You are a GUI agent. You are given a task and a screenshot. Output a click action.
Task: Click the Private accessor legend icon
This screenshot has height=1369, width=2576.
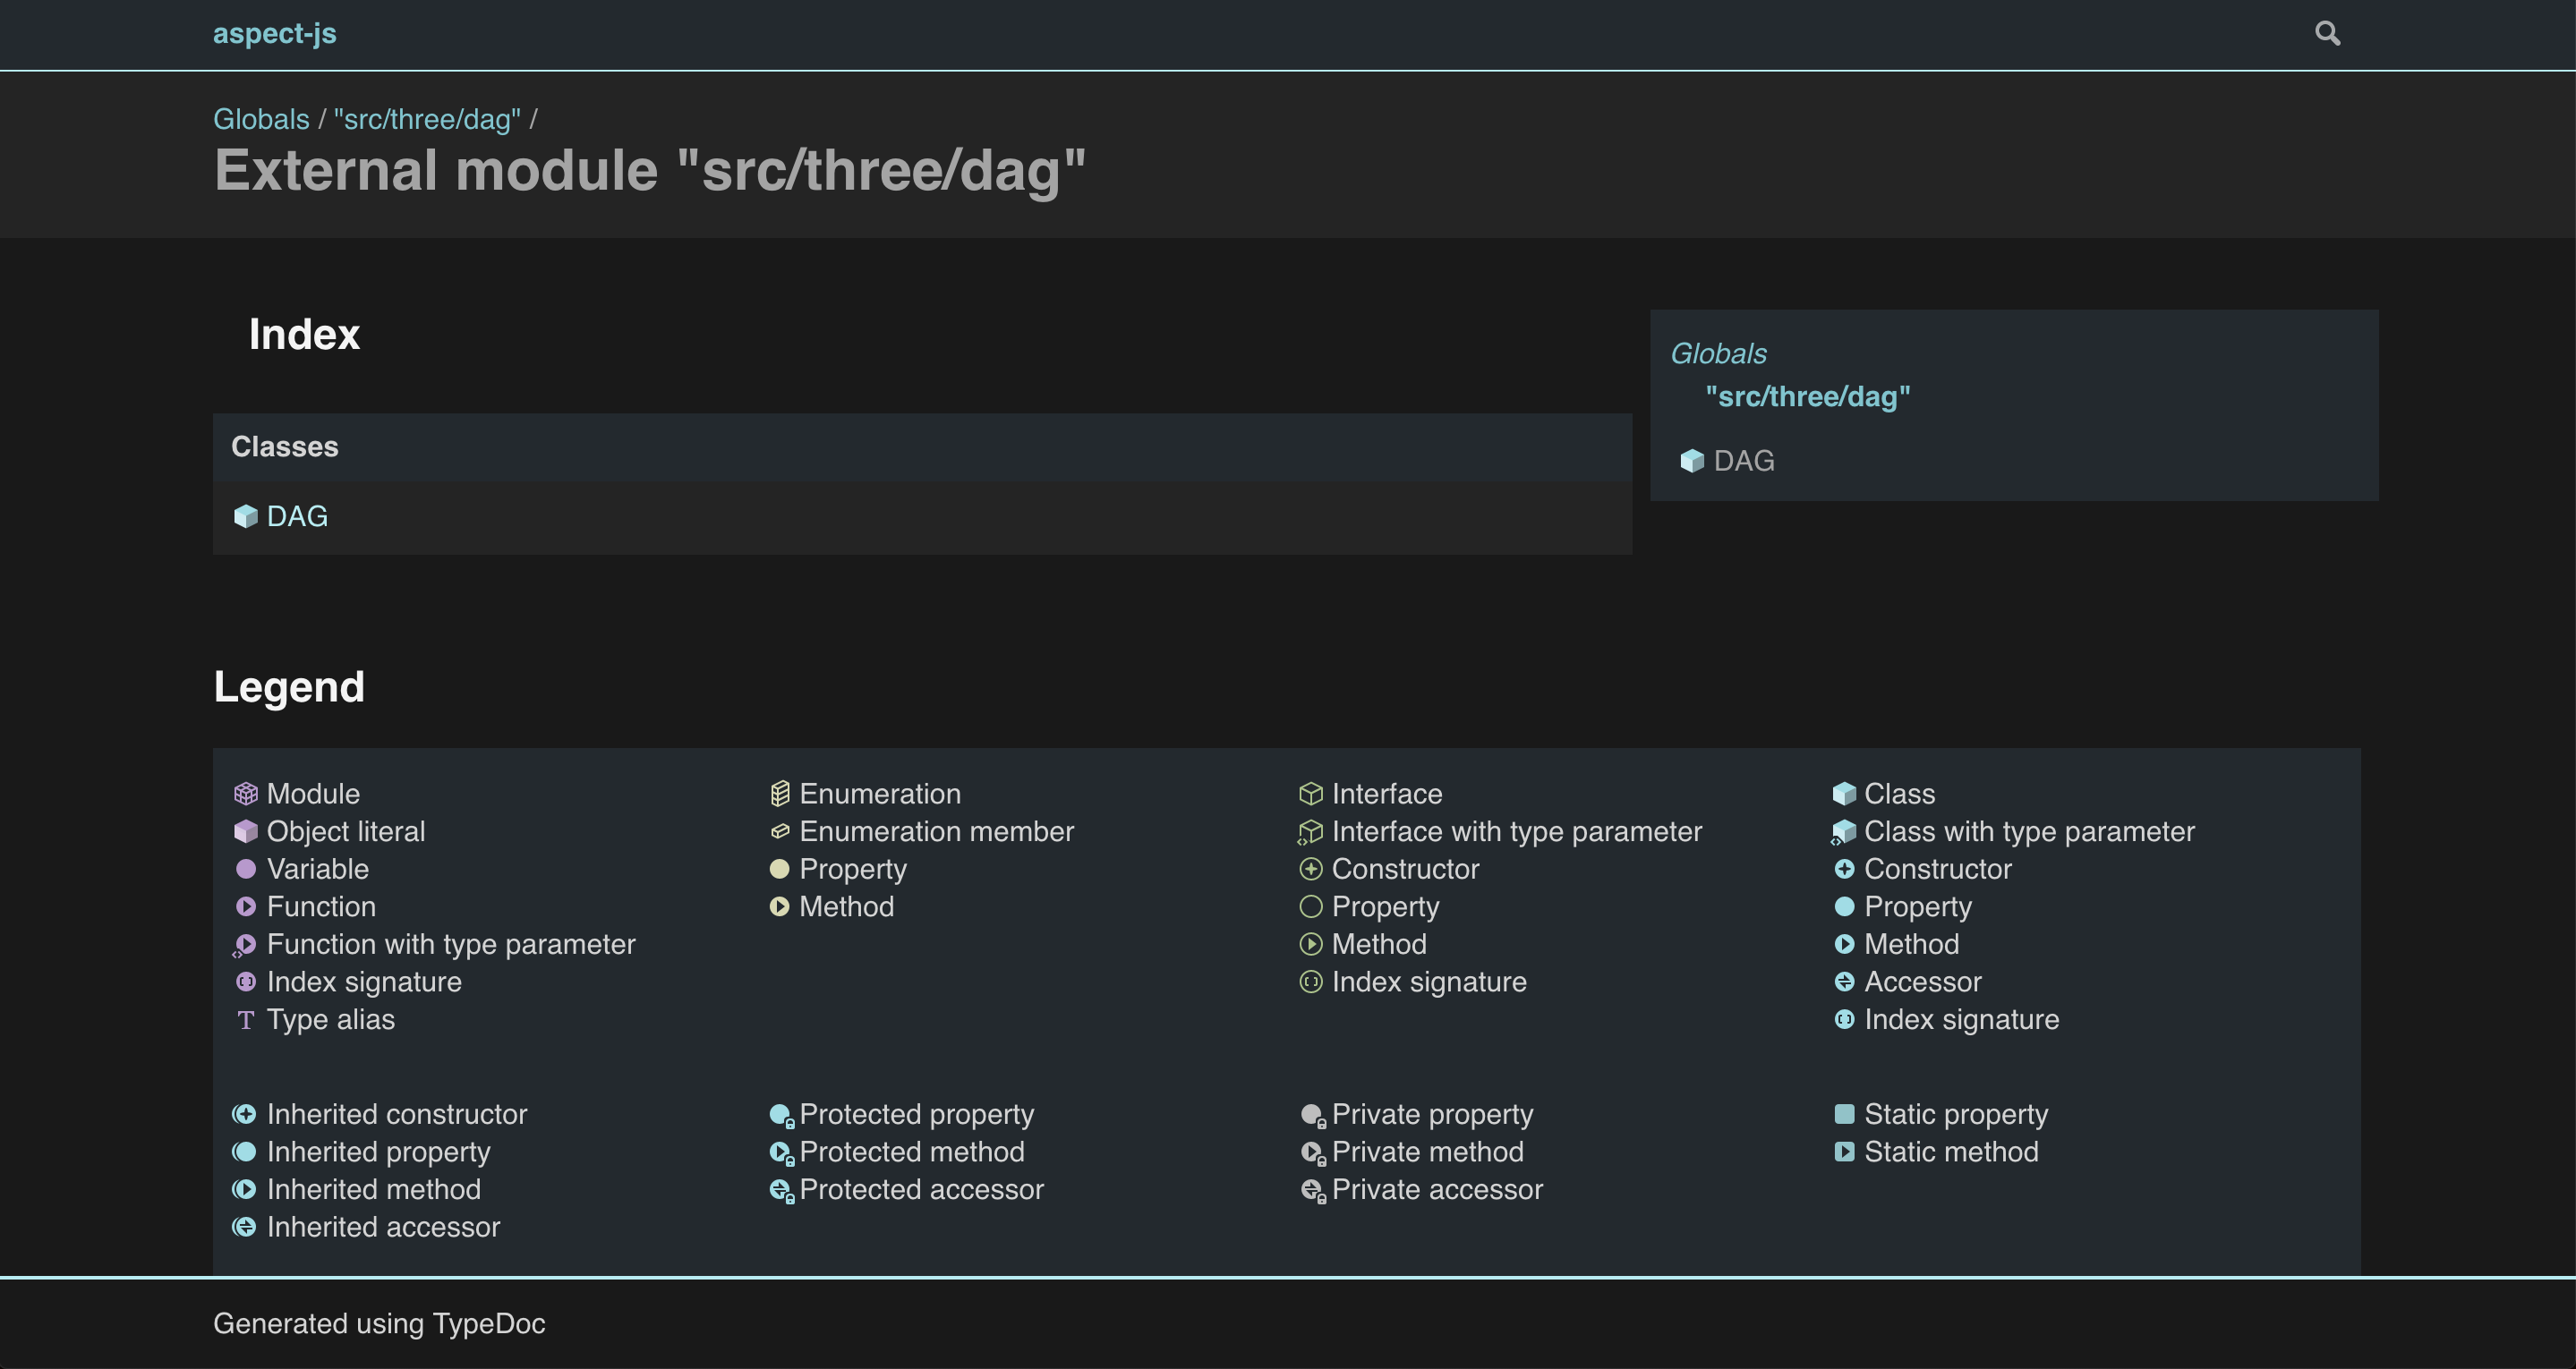[1312, 1190]
